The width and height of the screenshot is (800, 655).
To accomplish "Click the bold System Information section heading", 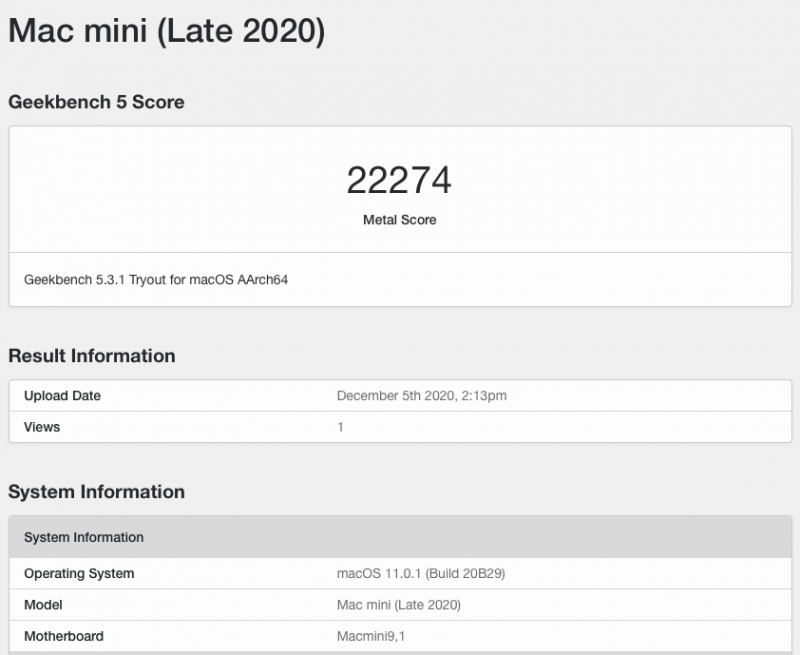I will (96, 492).
